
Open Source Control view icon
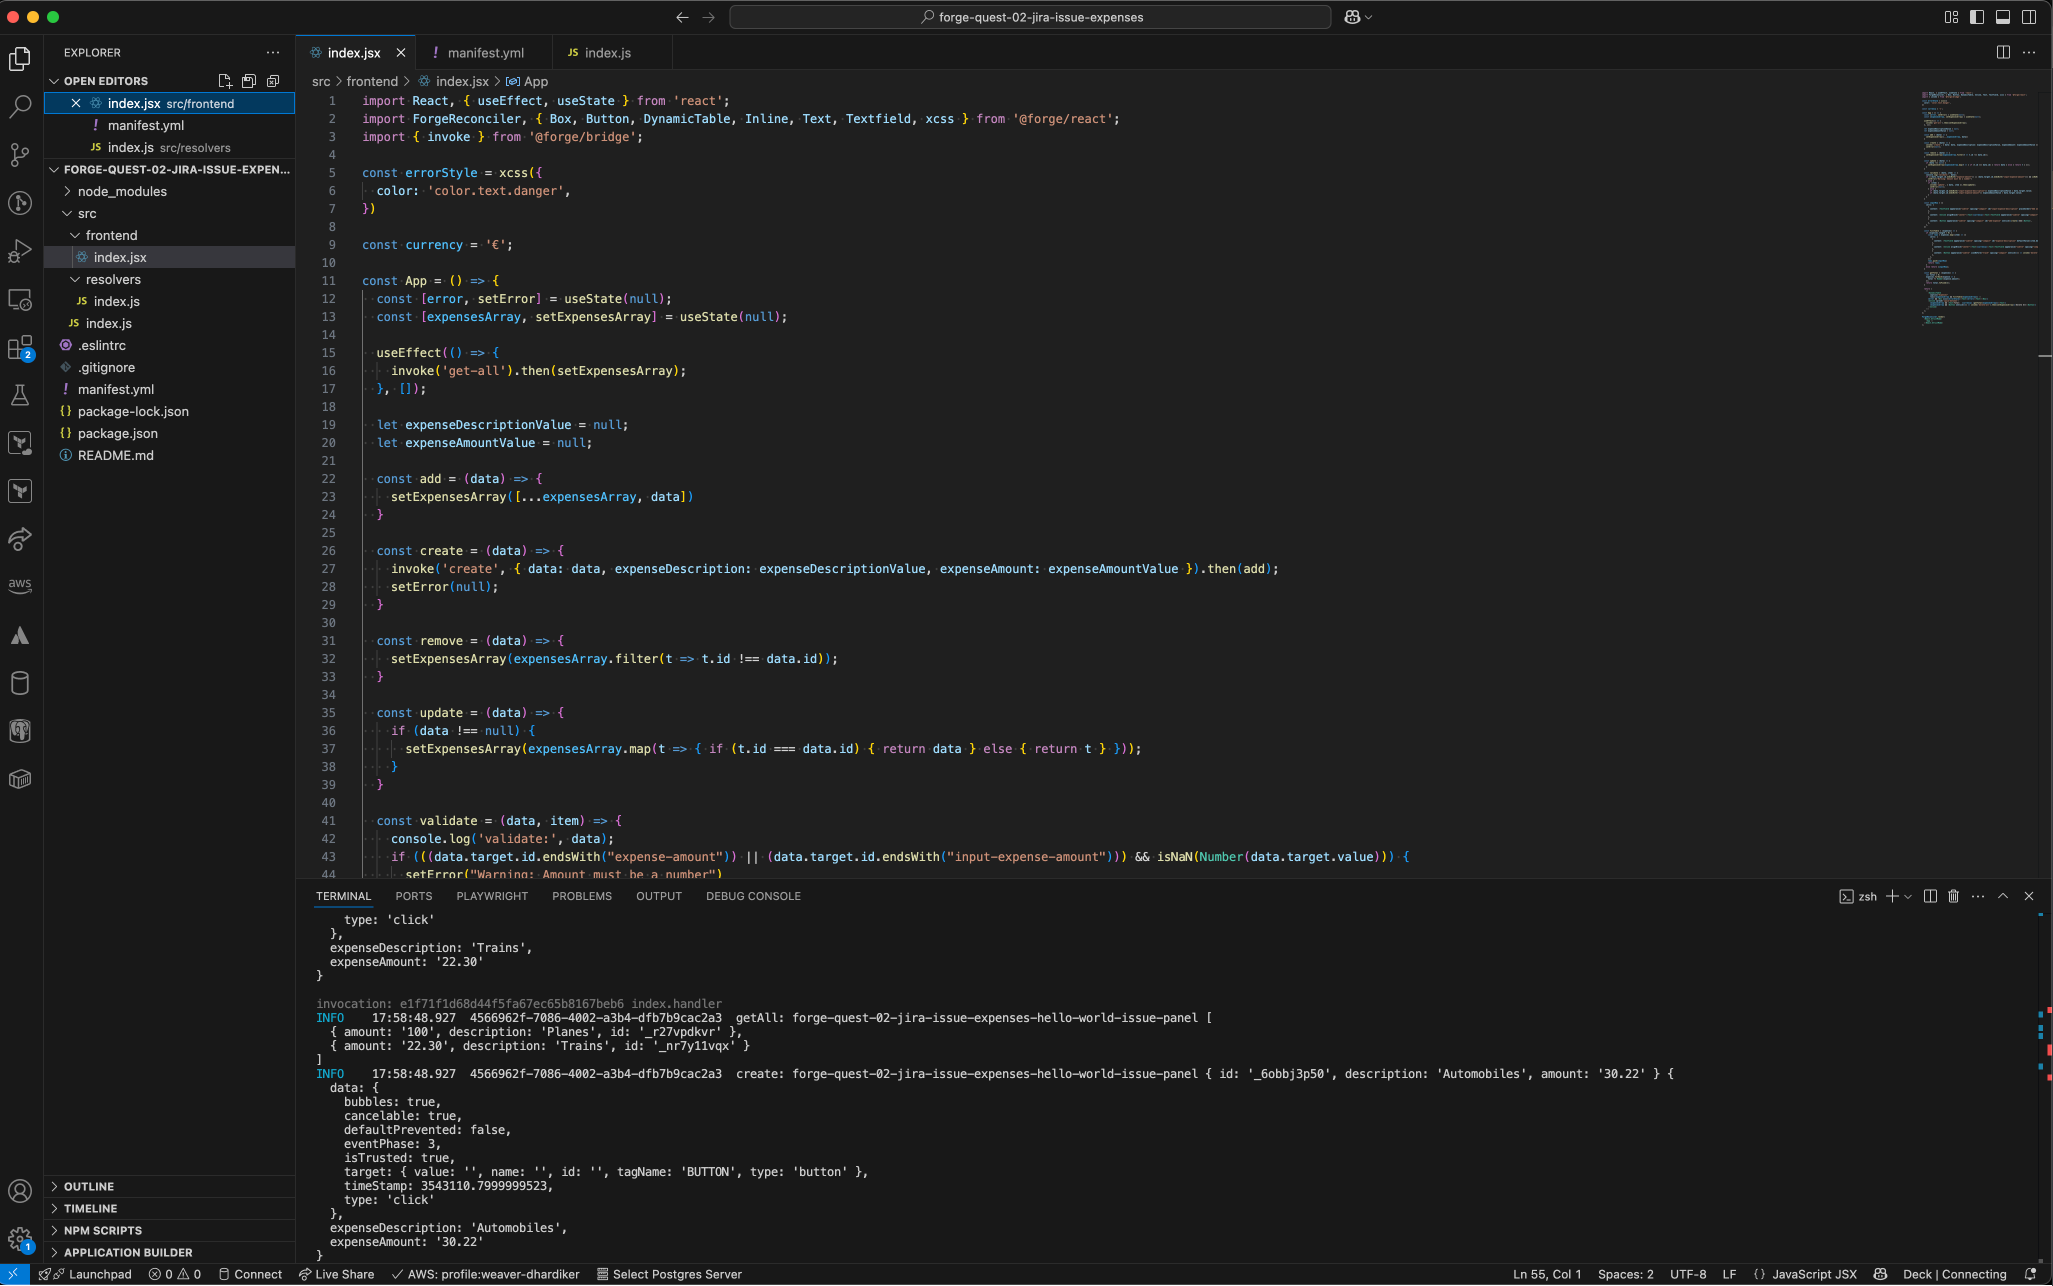click(x=20, y=155)
